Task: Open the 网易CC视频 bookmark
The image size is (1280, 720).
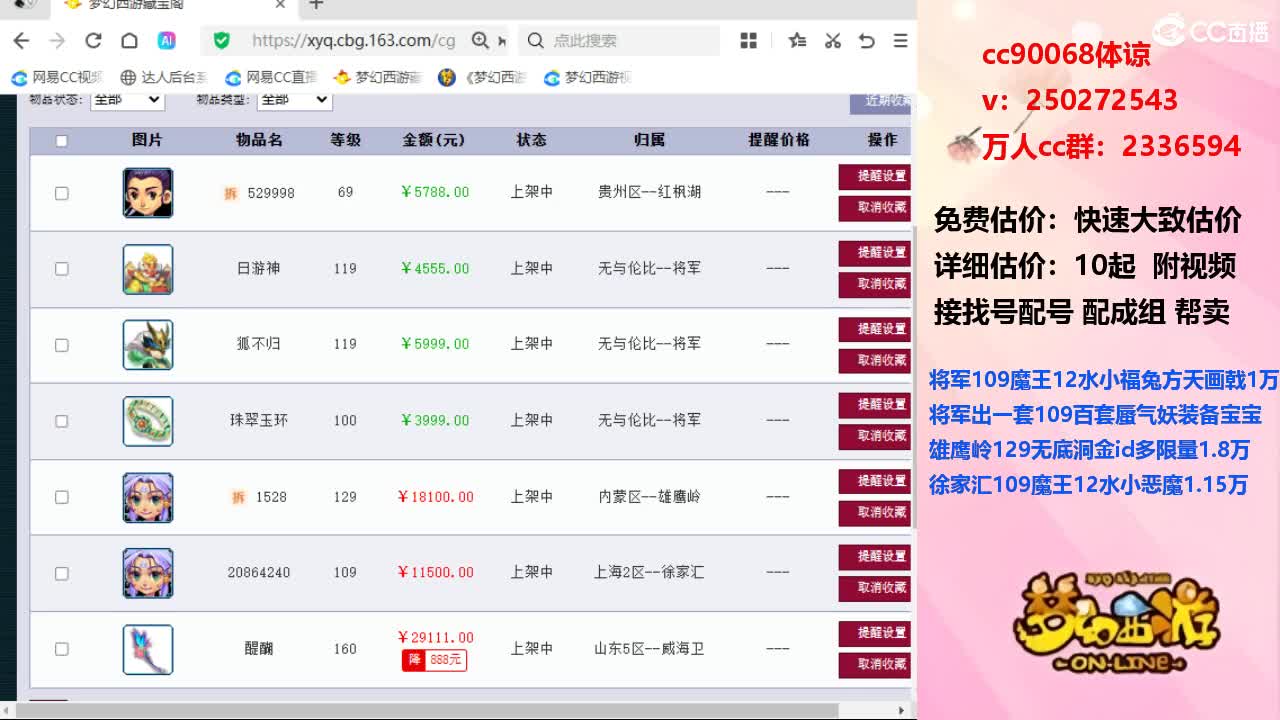Action: (57, 77)
